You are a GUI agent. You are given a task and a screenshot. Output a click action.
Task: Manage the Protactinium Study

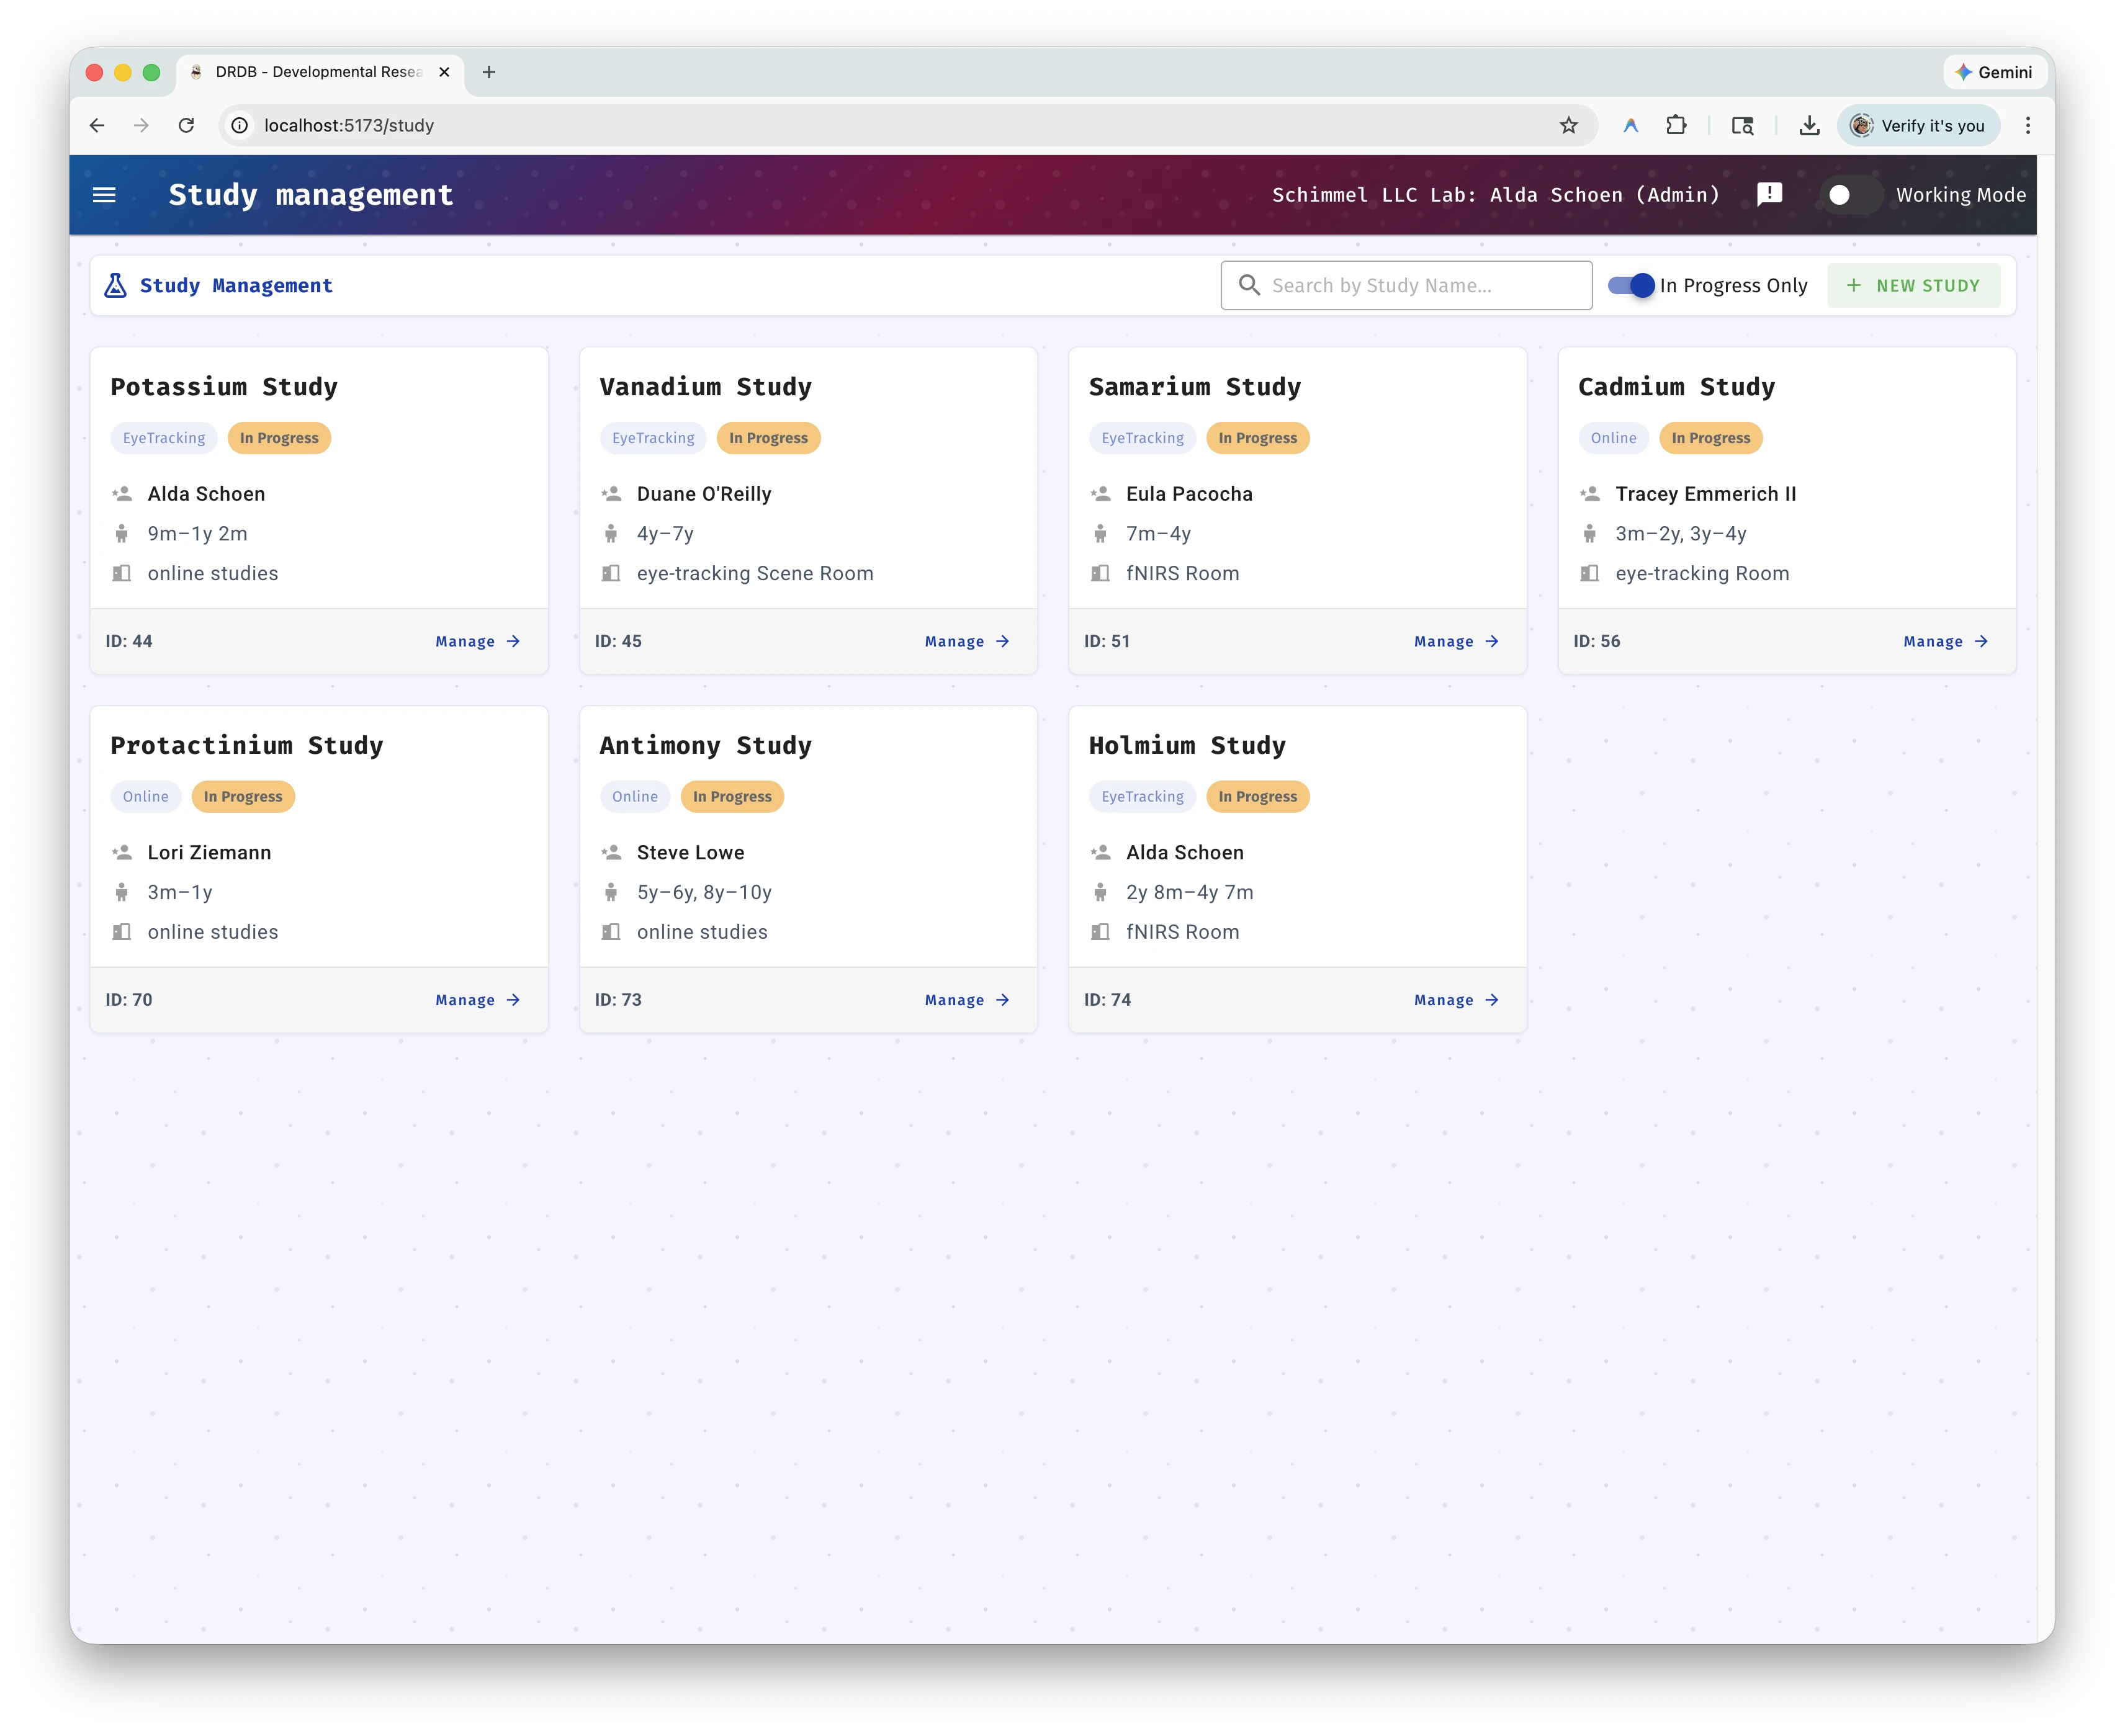coord(478,1000)
